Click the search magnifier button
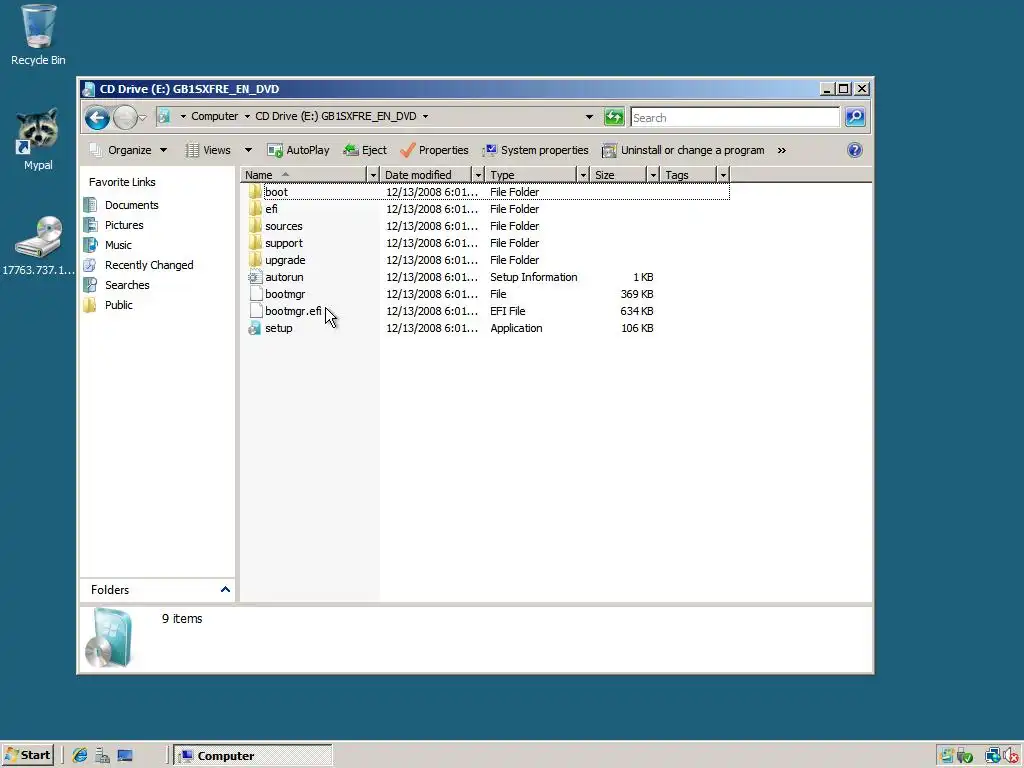The width and height of the screenshot is (1024, 768). coord(855,117)
